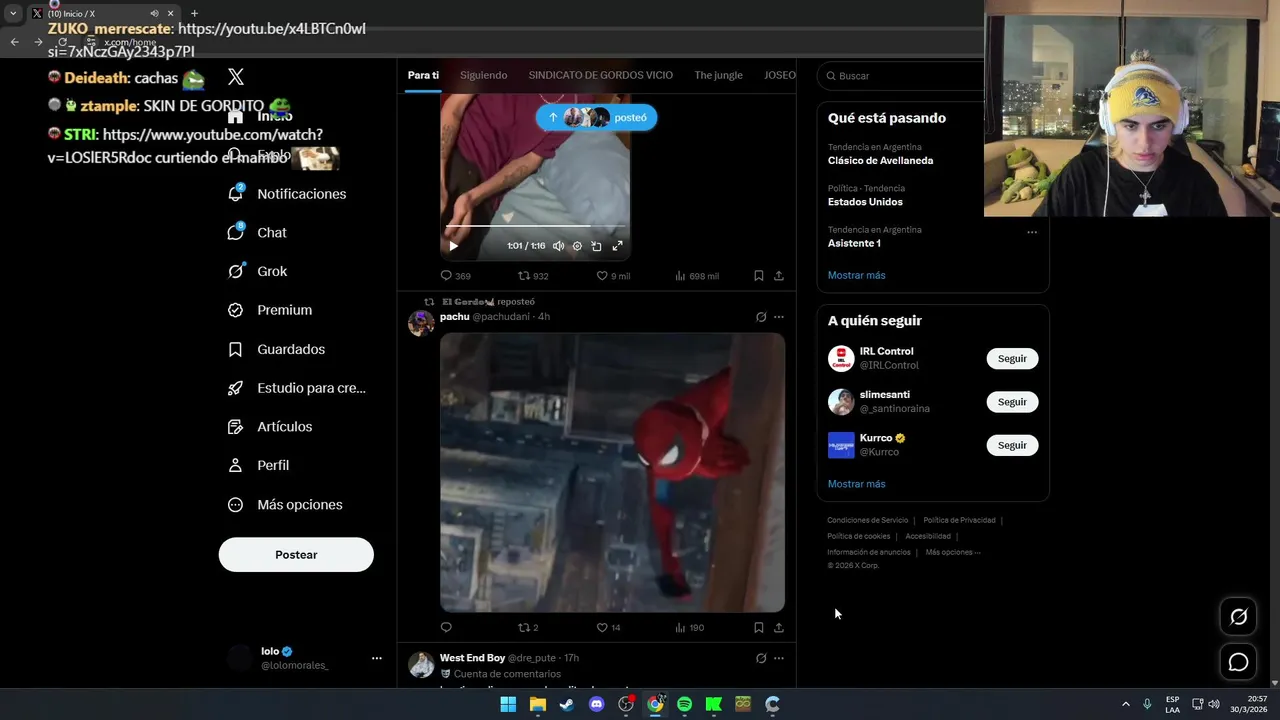Screen dimensions: 1280x720
Task: Toggle picture-in-picture for the video
Action: (x=596, y=246)
